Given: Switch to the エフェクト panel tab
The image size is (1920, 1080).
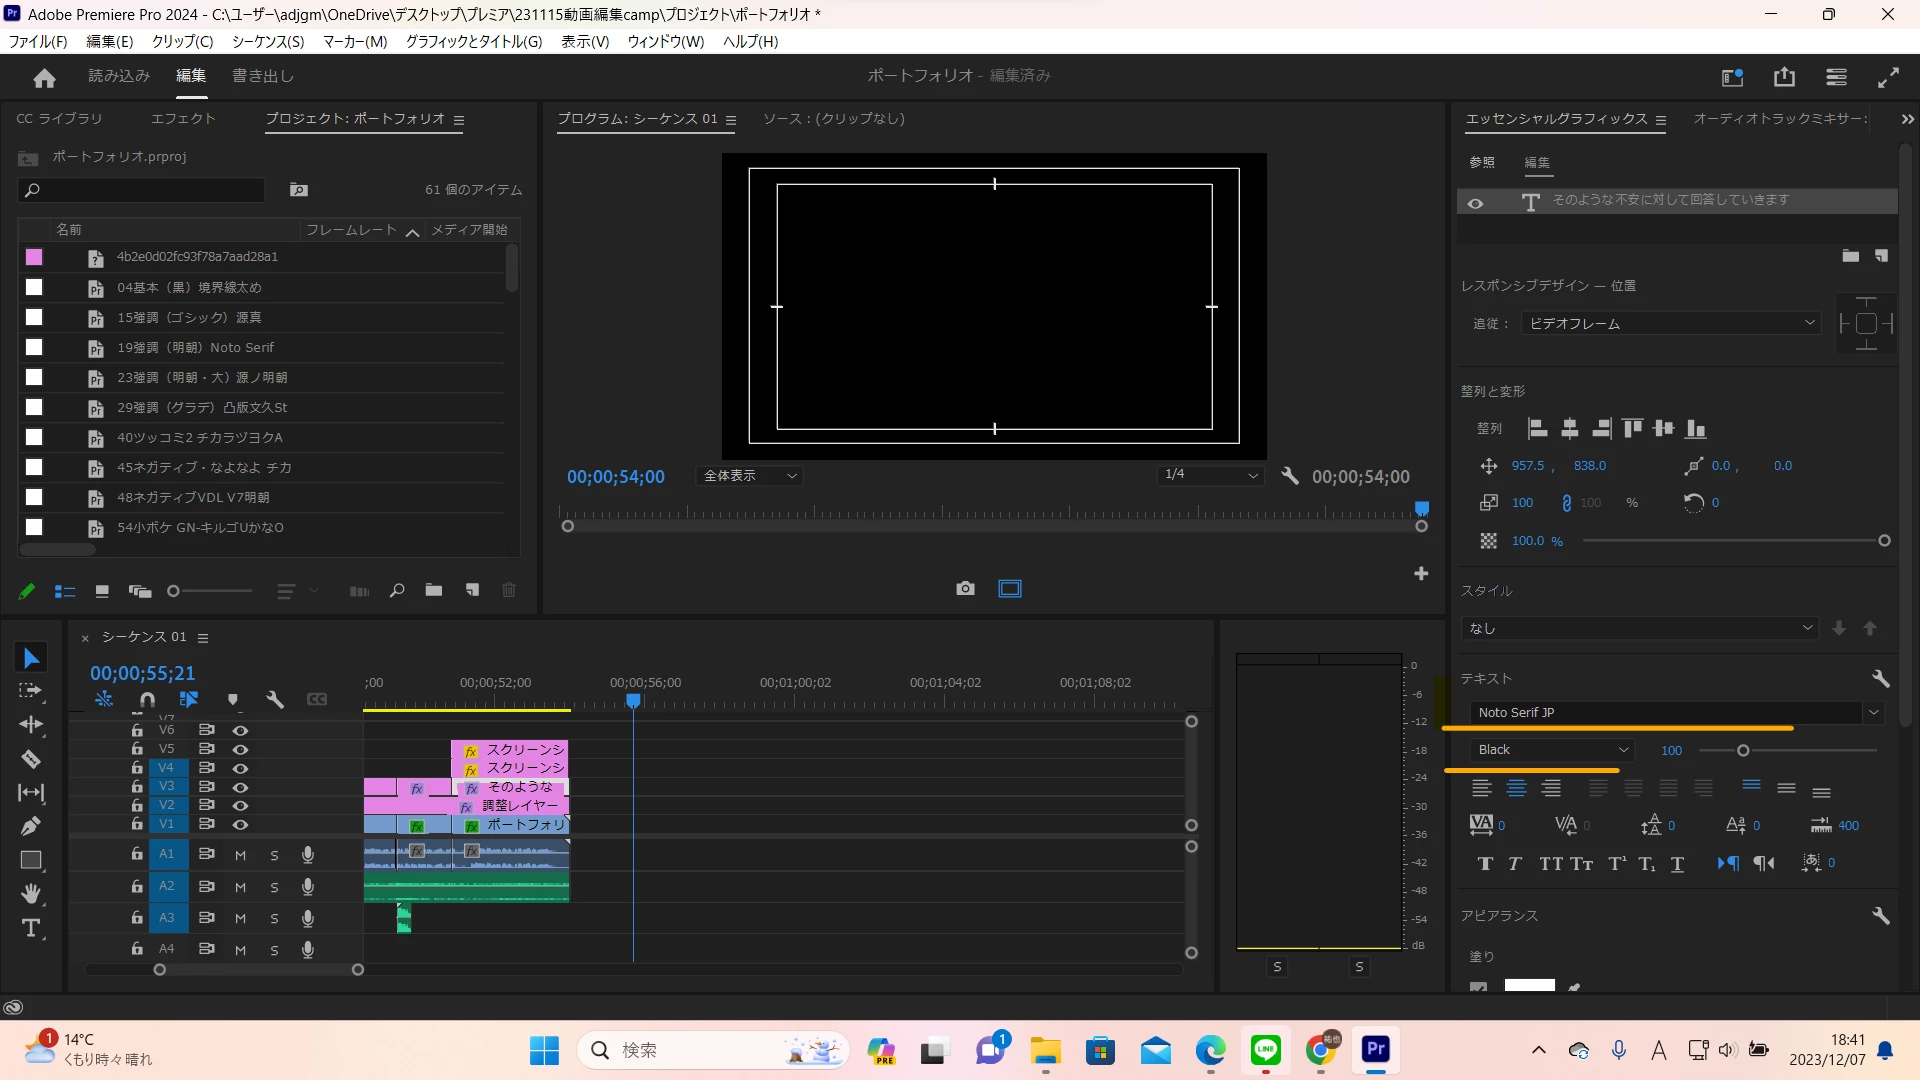Looking at the screenshot, I should click(x=183, y=119).
